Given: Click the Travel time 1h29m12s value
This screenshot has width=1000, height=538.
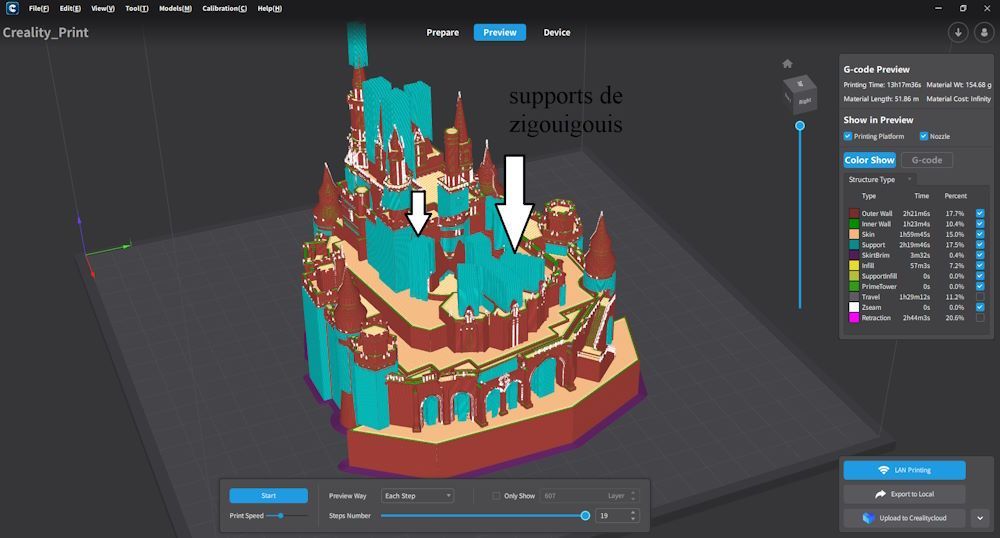Looking at the screenshot, I should [x=915, y=297].
